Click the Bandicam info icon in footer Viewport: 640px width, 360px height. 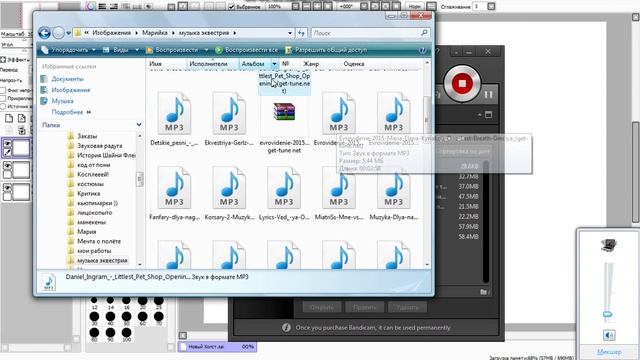click(287, 327)
